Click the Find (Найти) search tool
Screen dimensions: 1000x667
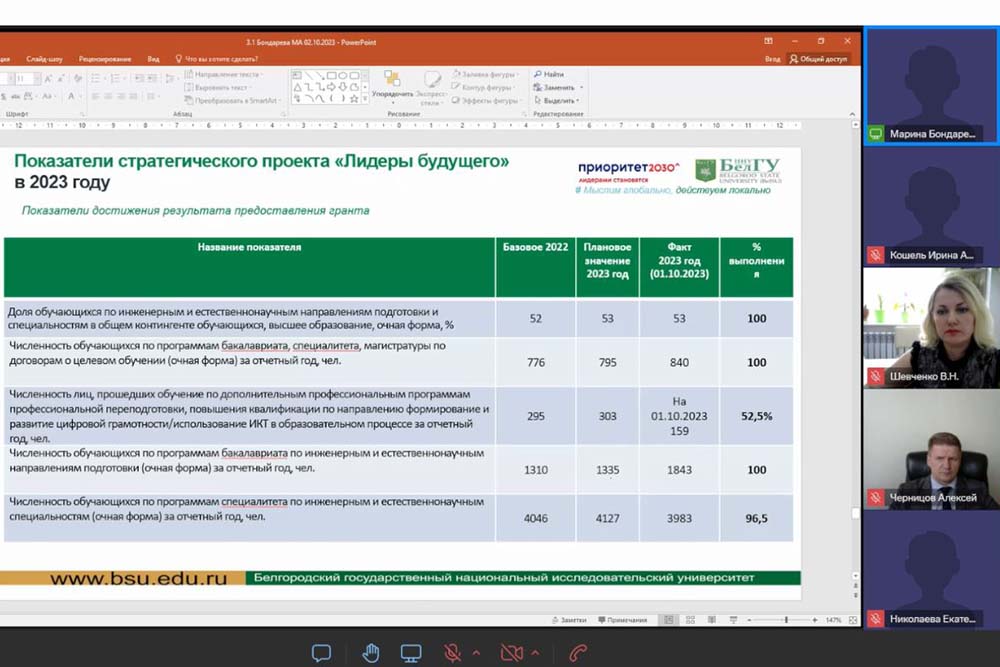549,74
